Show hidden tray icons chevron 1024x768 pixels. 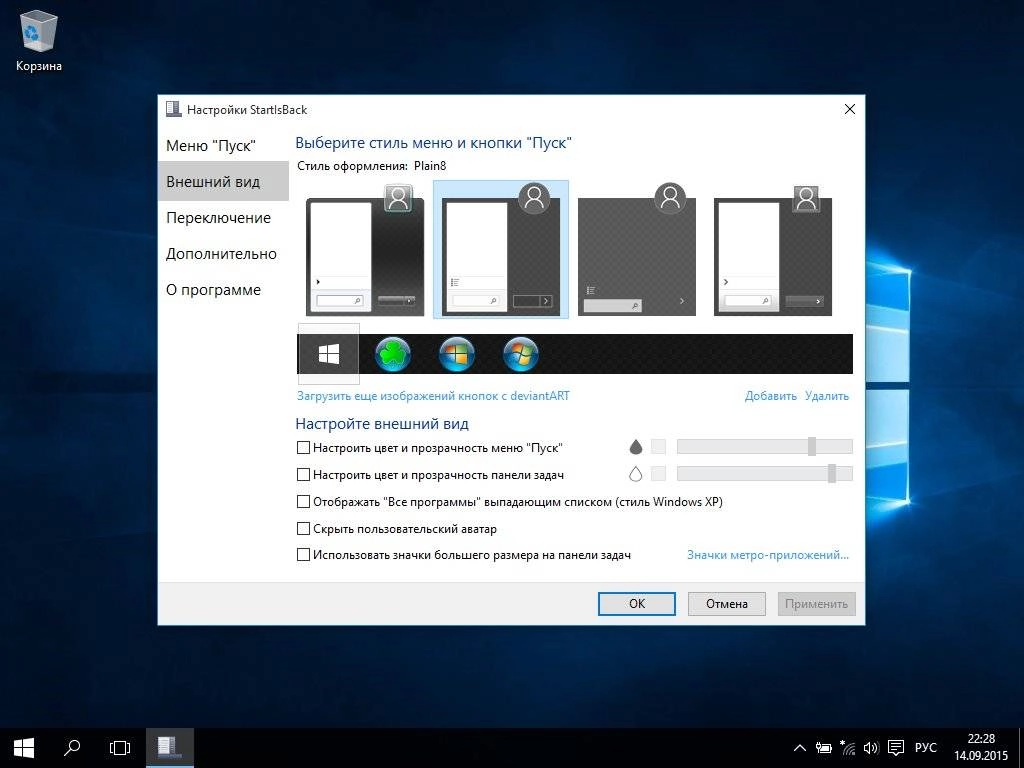coord(799,748)
